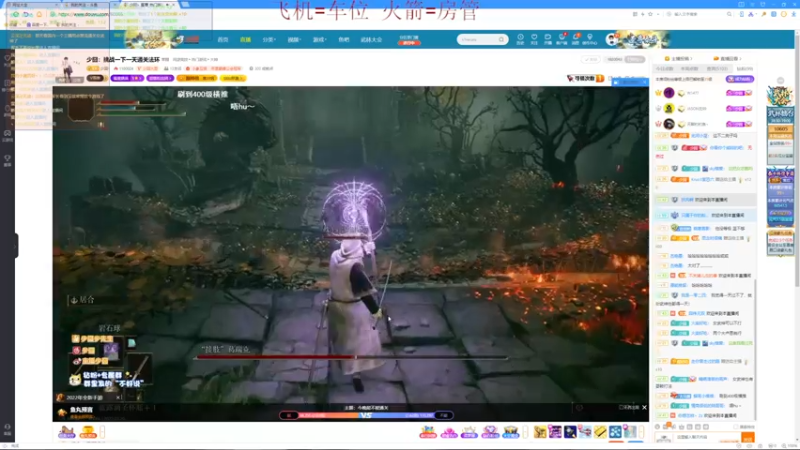Open the emoji icon in the chat toolbar
This screenshot has height=450, width=800.
[658, 427]
